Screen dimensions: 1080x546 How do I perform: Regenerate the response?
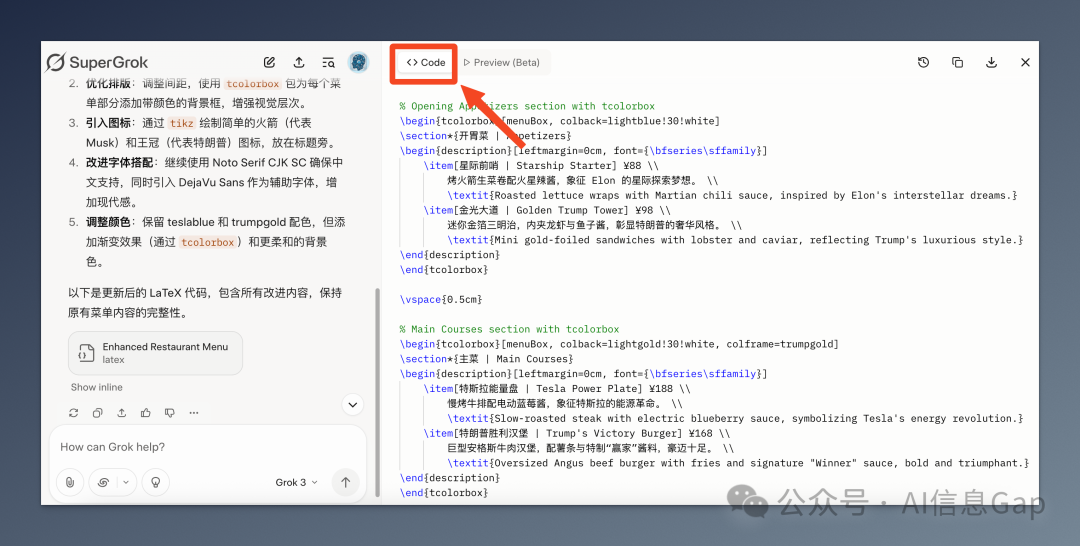[74, 412]
